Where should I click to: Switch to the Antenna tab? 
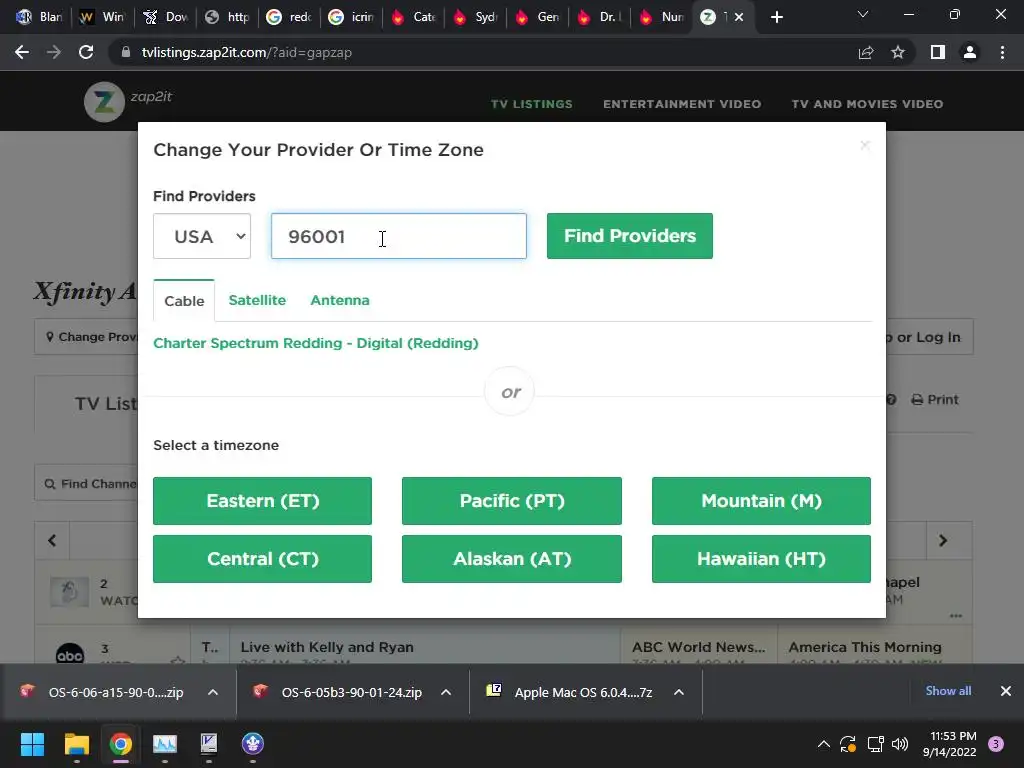coord(340,300)
